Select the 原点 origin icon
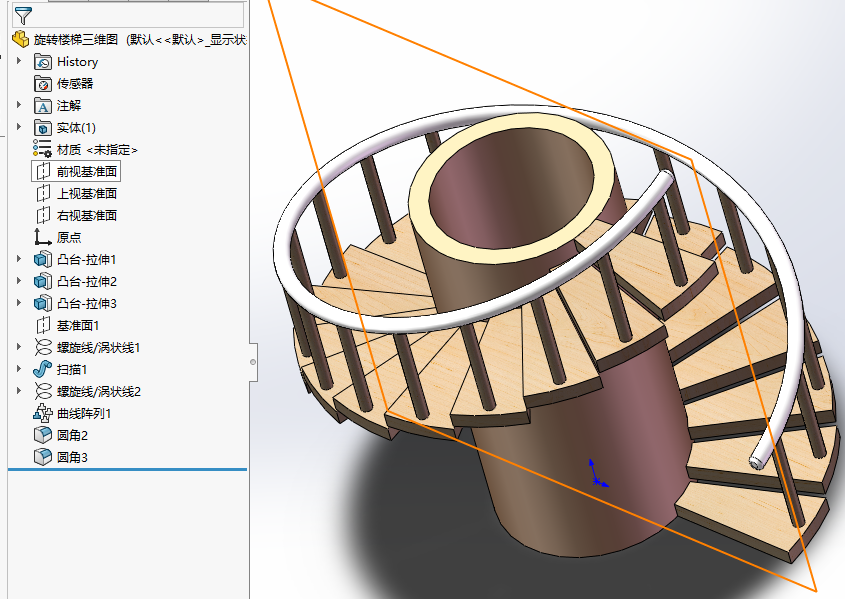Viewport: 845px width, 599px height. (x=43, y=237)
